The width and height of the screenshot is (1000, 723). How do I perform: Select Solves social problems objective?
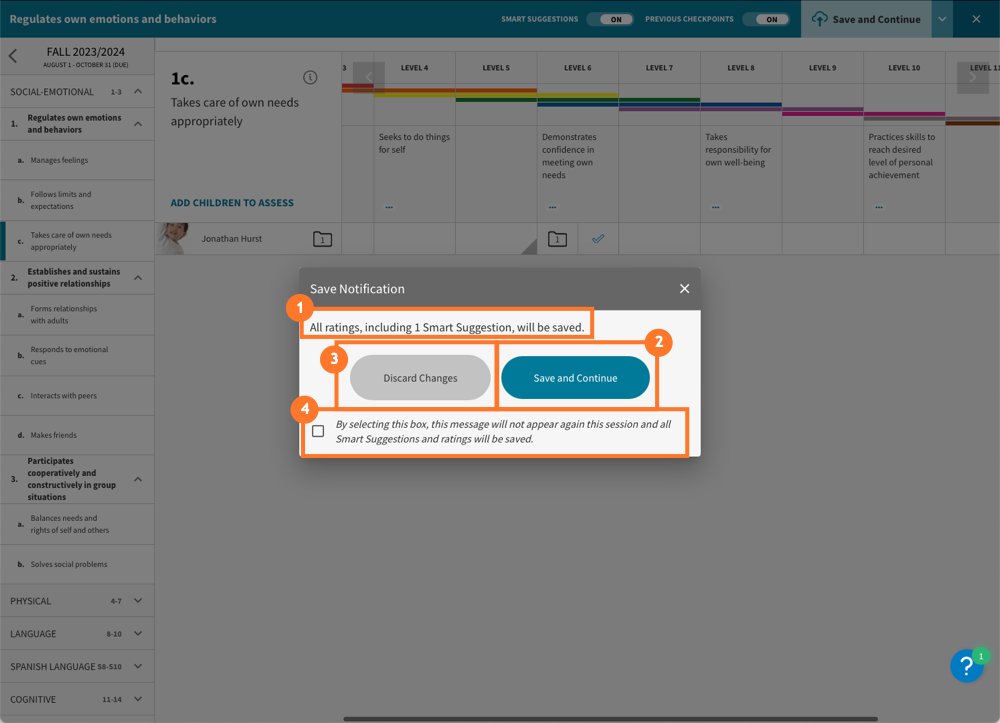coord(68,564)
